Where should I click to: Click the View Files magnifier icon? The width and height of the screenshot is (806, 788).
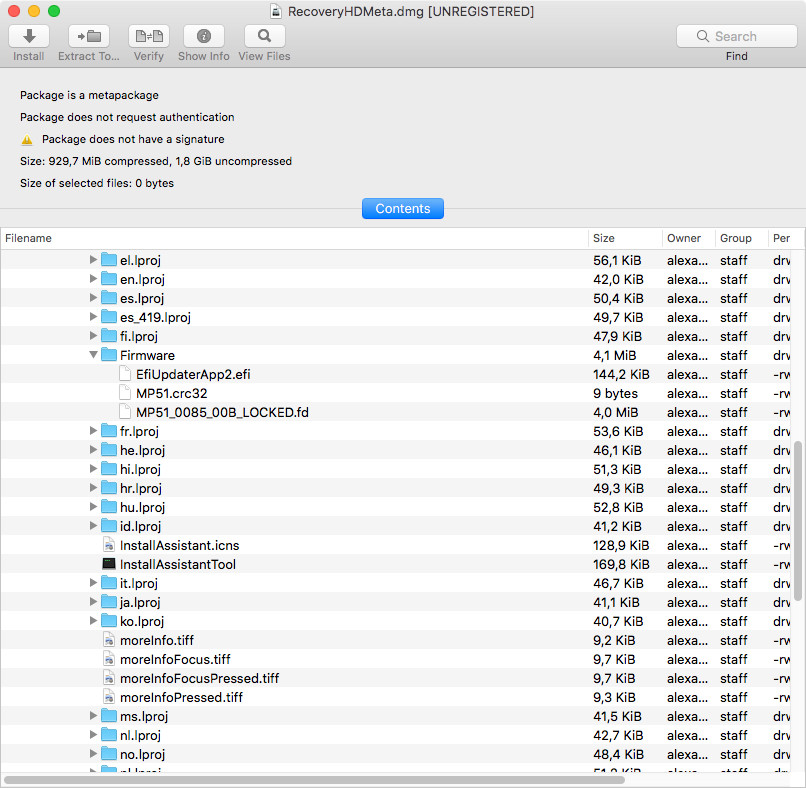[x=265, y=36]
